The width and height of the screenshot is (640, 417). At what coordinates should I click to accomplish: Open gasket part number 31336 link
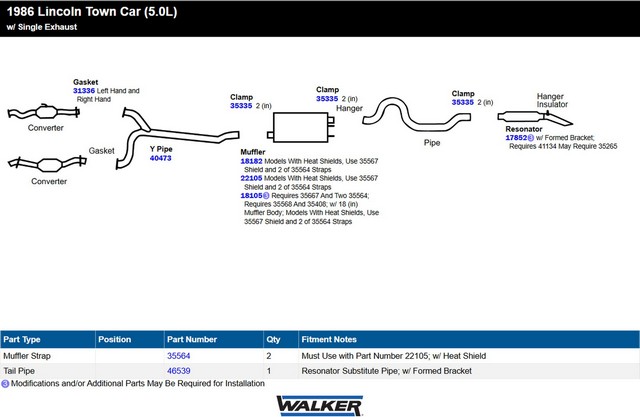click(x=84, y=91)
